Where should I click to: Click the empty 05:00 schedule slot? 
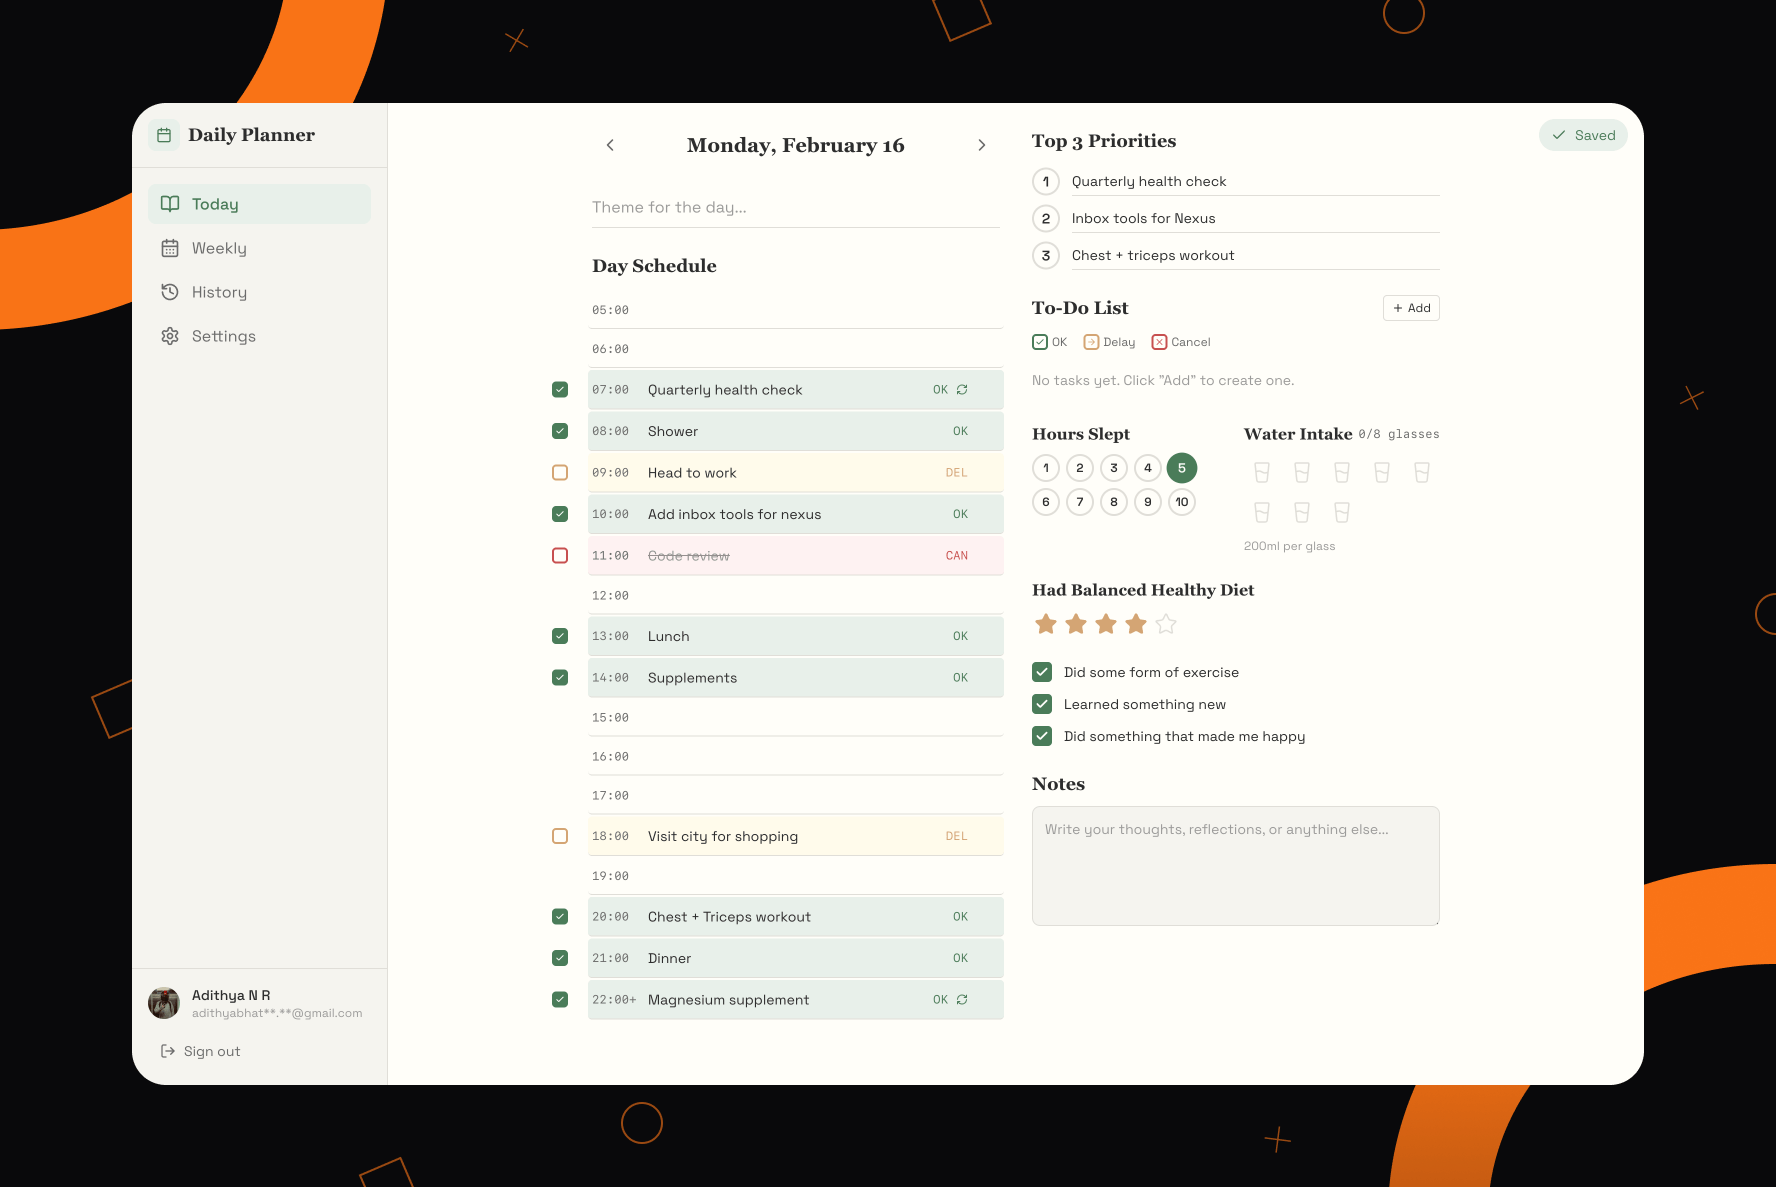(796, 310)
